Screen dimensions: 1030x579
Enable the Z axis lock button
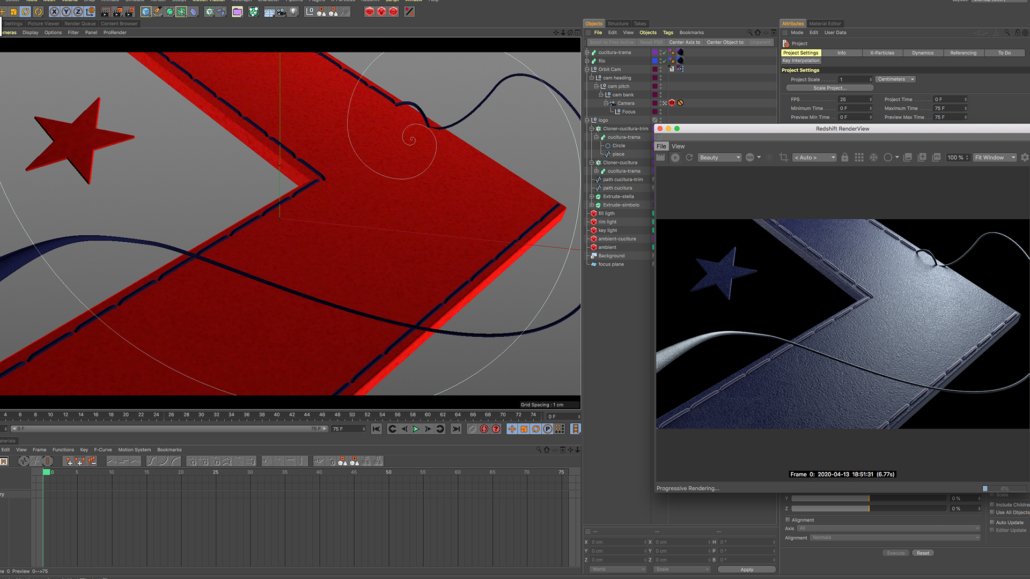(78, 12)
